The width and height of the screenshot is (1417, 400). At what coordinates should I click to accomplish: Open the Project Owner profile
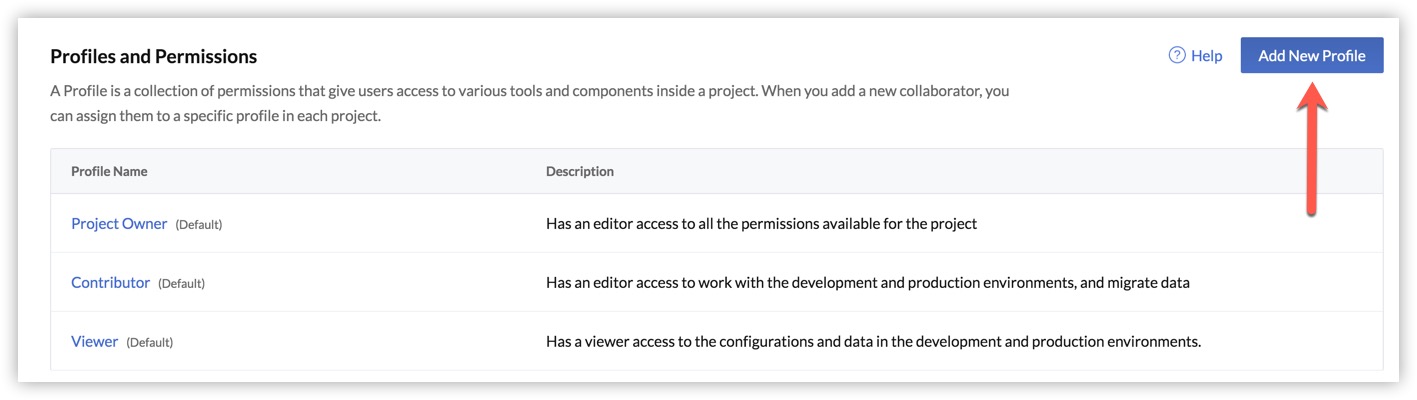119,224
